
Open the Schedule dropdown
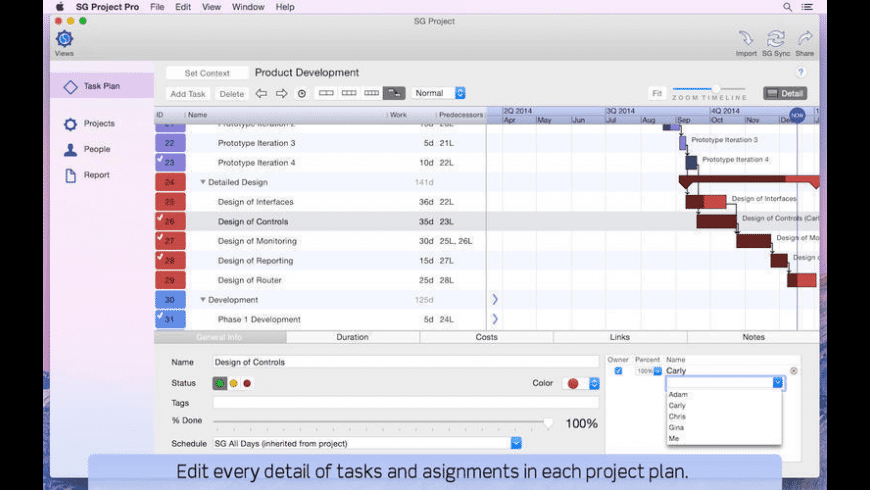point(516,443)
